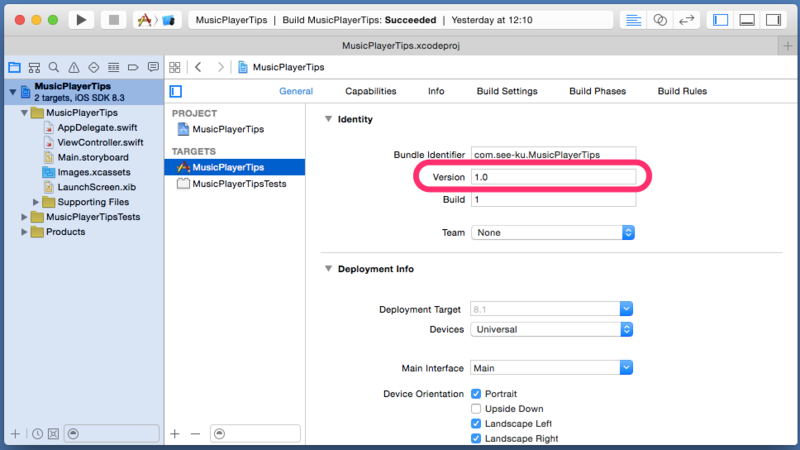The image size is (800, 450).
Task: Add a new file in navigator
Action: (x=15, y=434)
